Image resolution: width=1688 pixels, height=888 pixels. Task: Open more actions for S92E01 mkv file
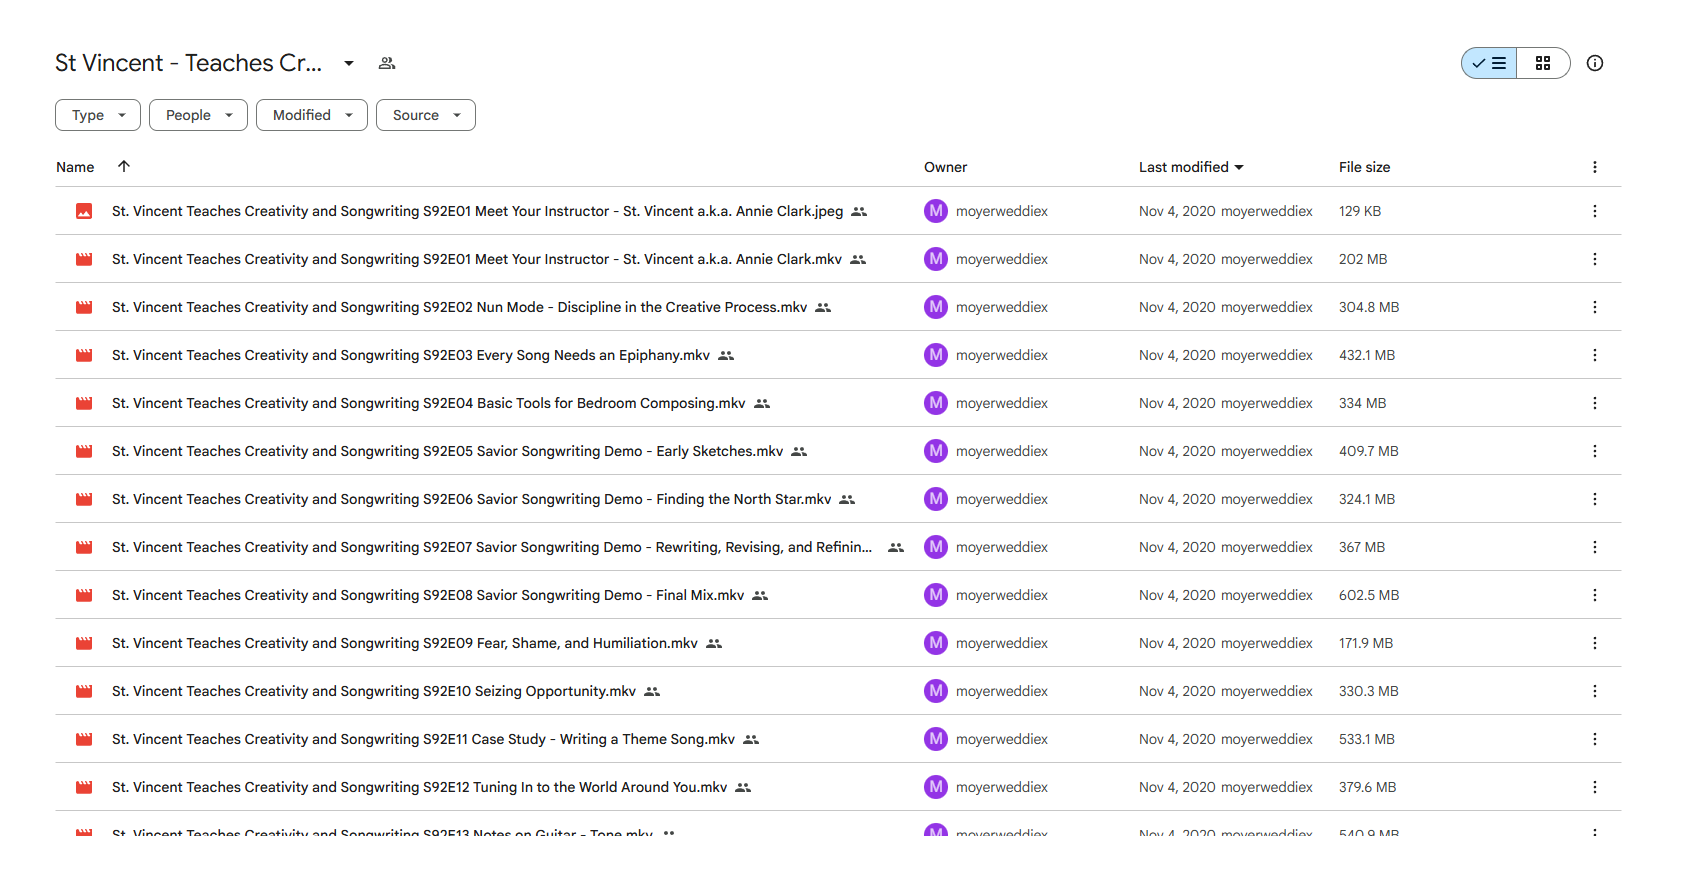click(x=1595, y=259)
